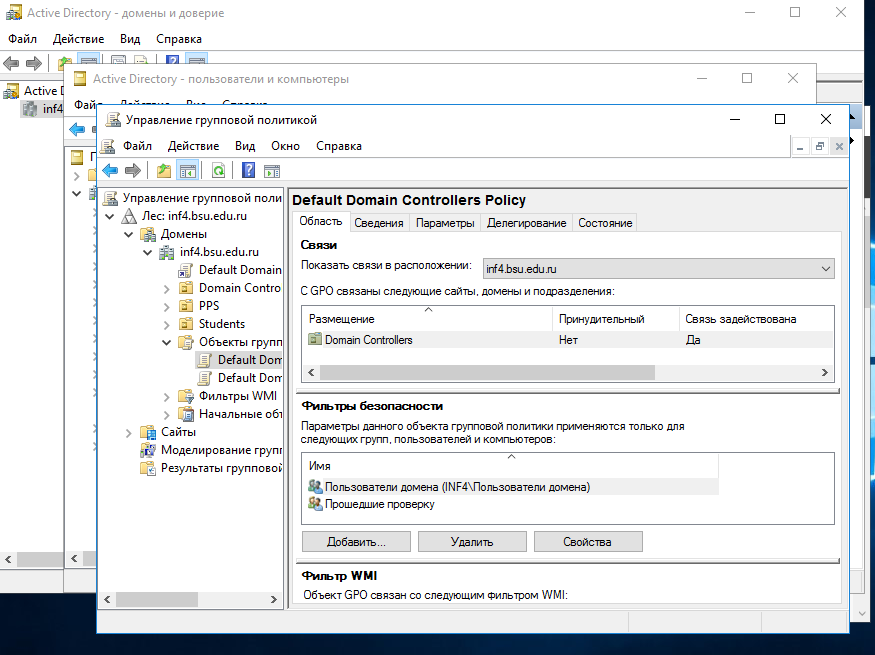
Task: Select the Моделирование групповой политики node
Action: (222, 450)
